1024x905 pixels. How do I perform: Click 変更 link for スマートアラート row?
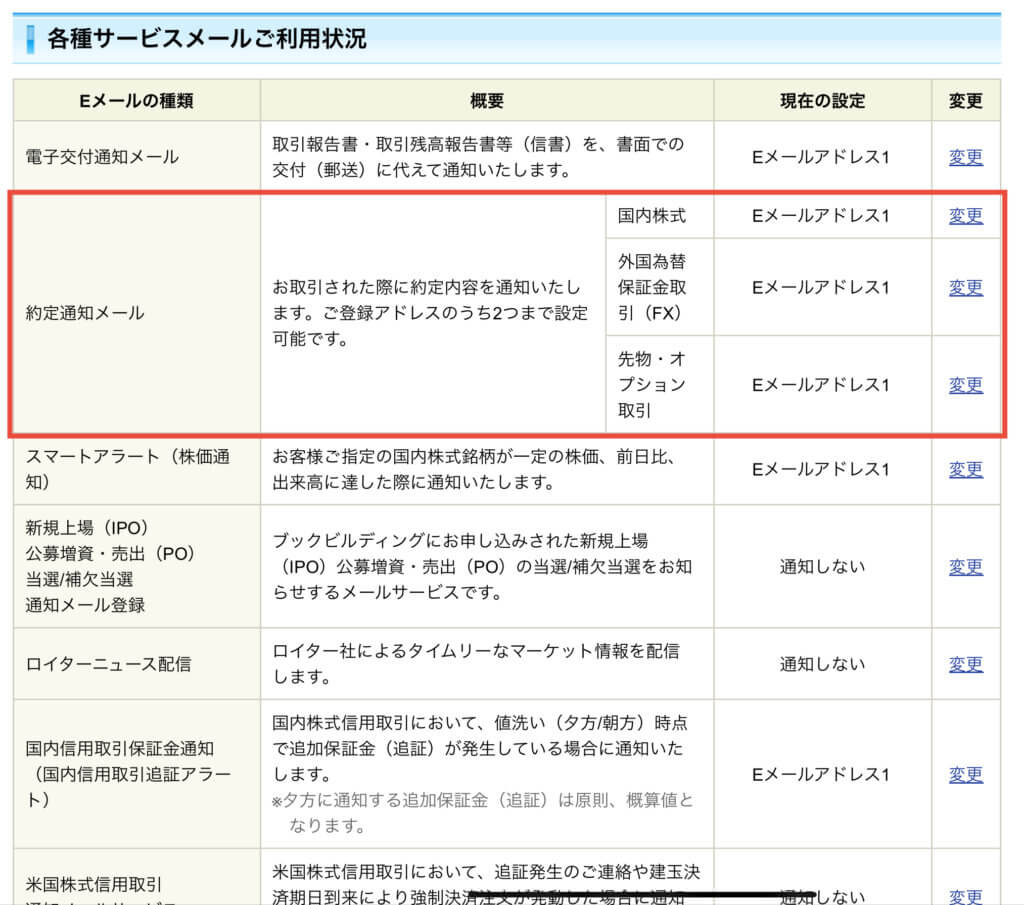click(965, 469)
